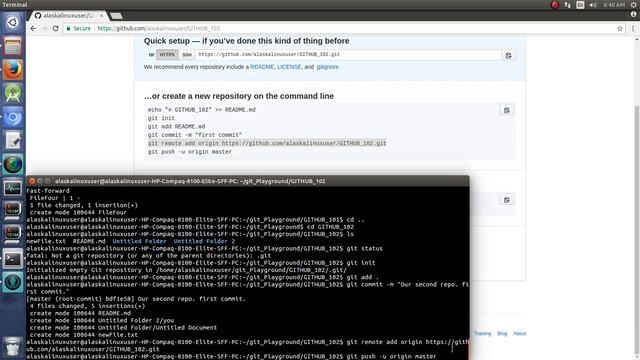This screenshot has height=360, width=640.
Task: Click 'Untitled Folder 2' in ls output
Action: (204, 241)
